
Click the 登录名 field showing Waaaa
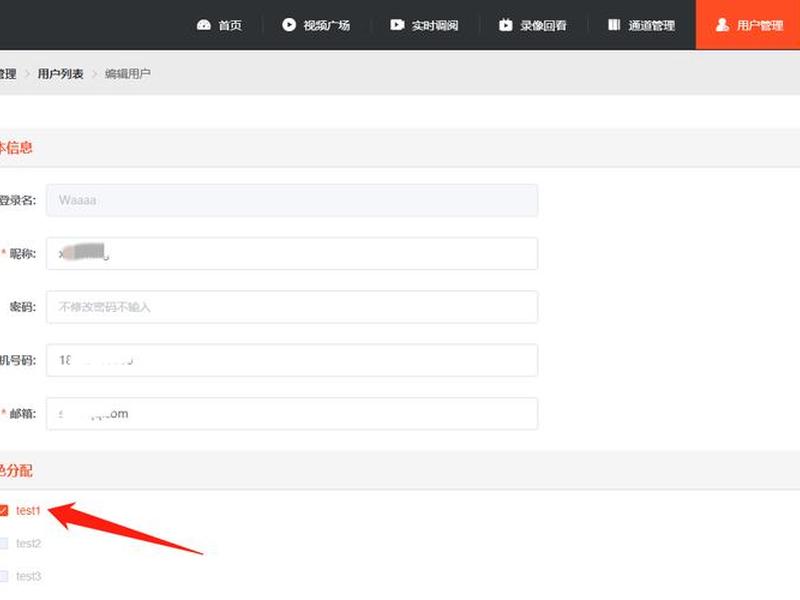[x=292, y=200]
